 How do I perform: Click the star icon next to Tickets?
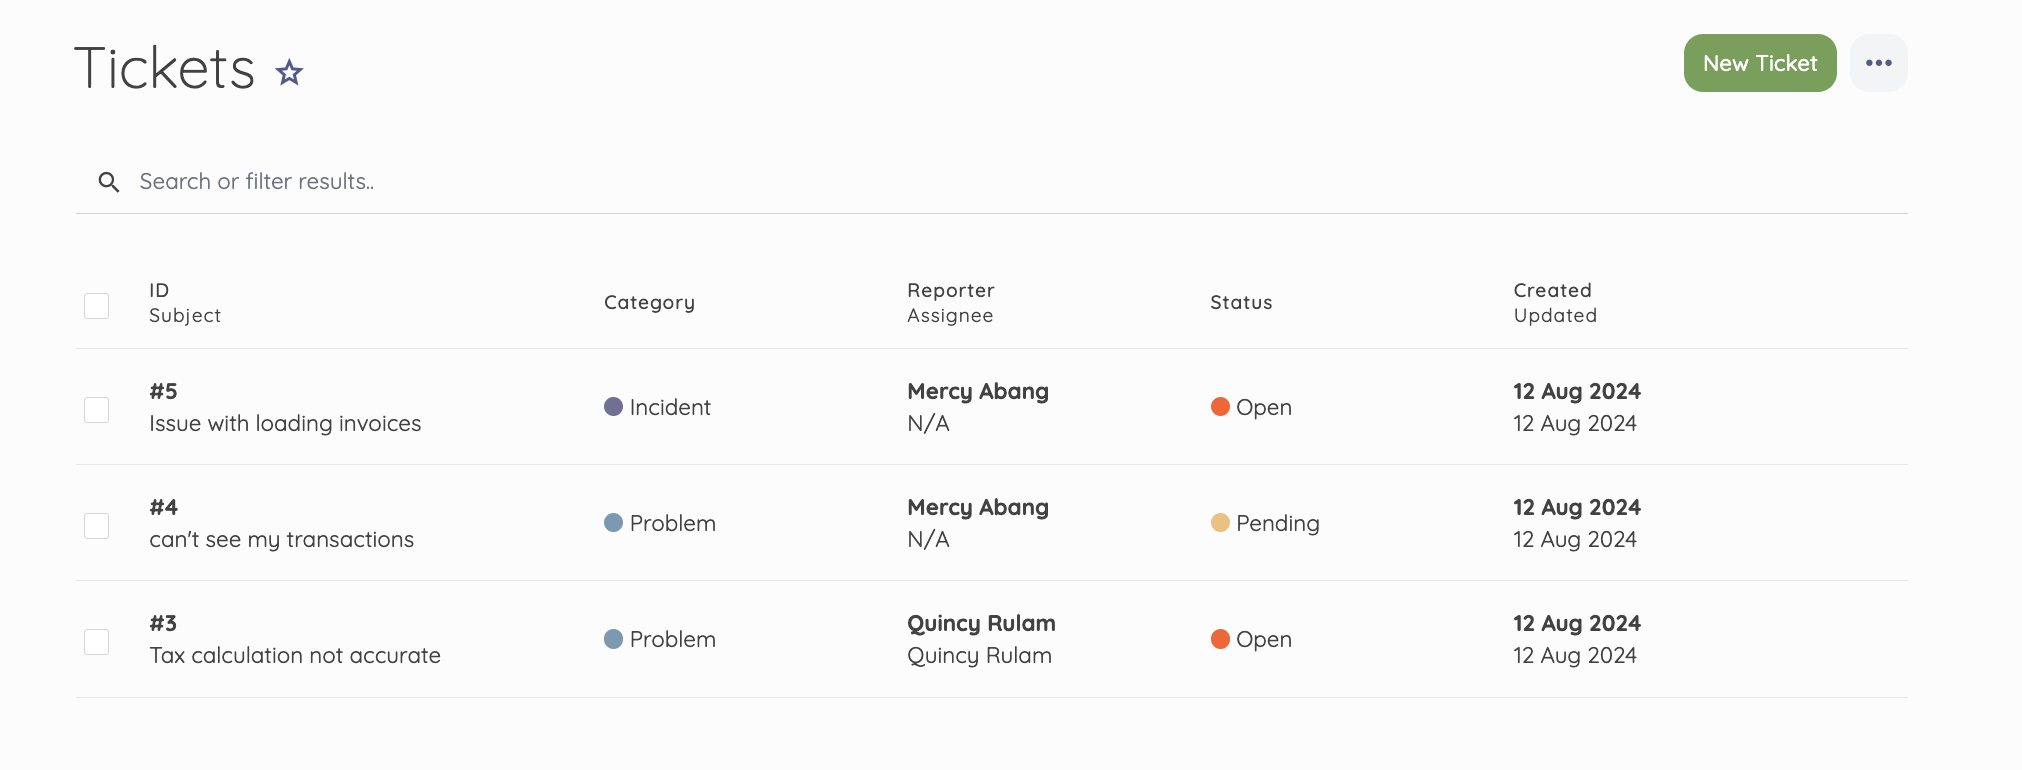coord(289,71)
